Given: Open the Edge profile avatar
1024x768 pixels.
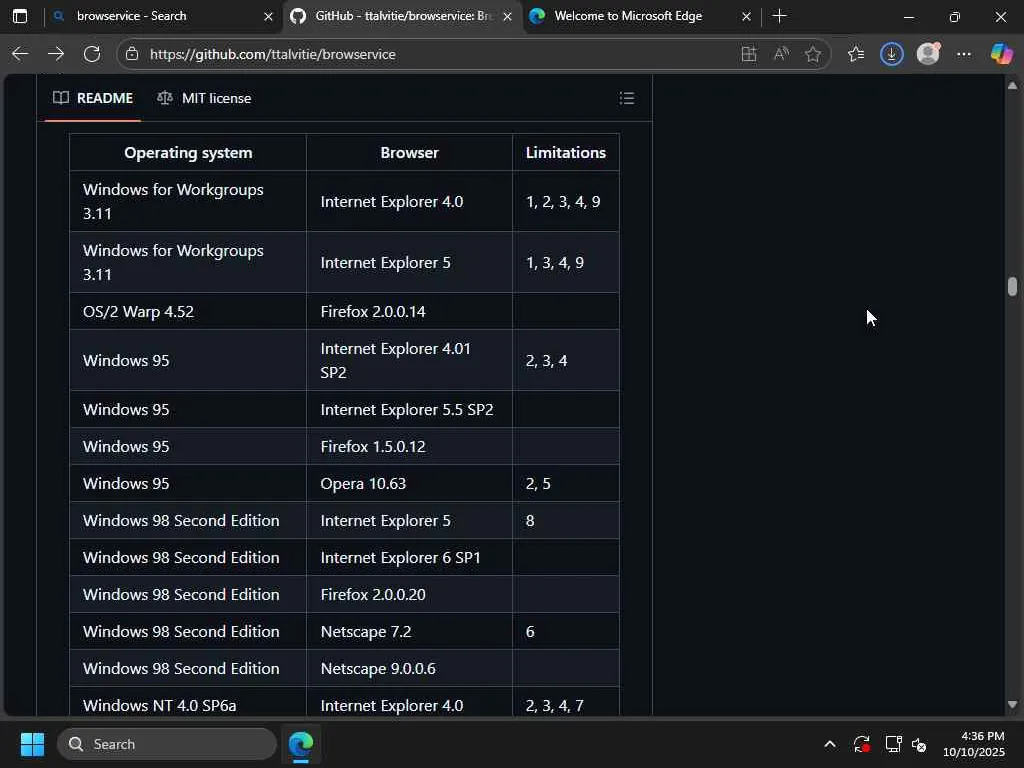Looking at the screenshot, I should click(928, 54).
